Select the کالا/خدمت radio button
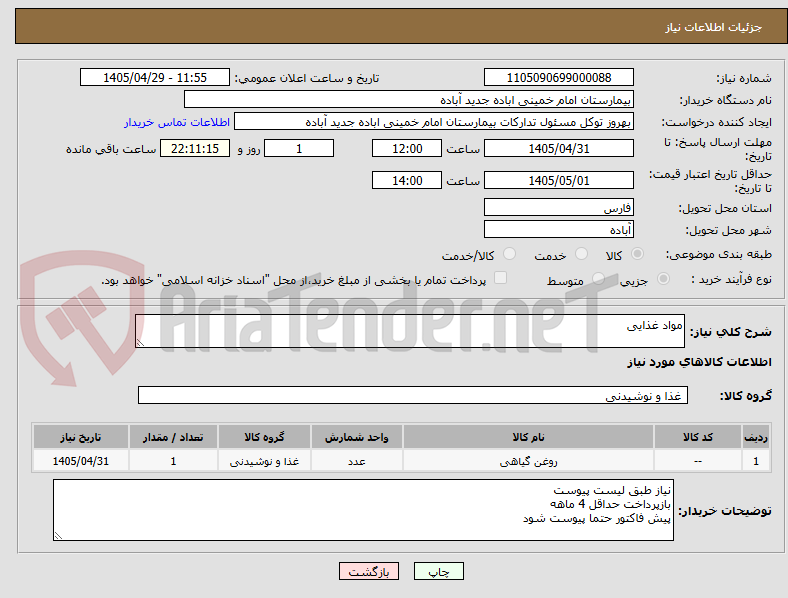Image resolution: width=788 pixels, height=598 pixels. click(x=510, y=254)
